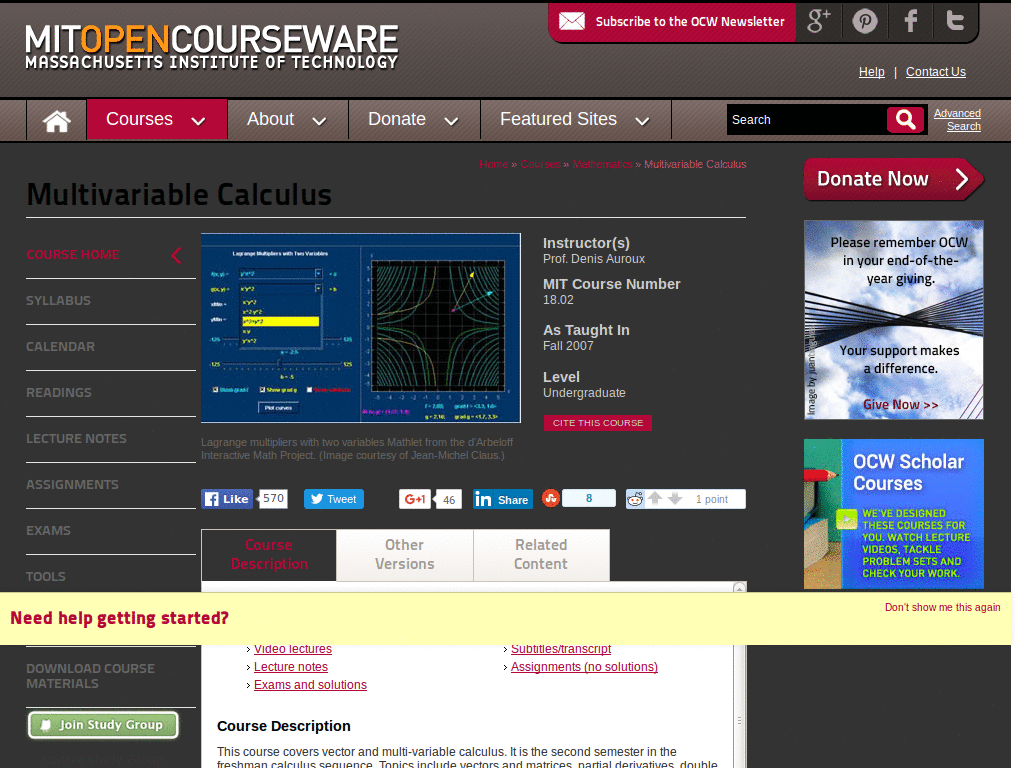The image size is (1024, 768).
Task: Open the Twitter icon at top right
Action: pyautogui.click(x=955, y=21)
